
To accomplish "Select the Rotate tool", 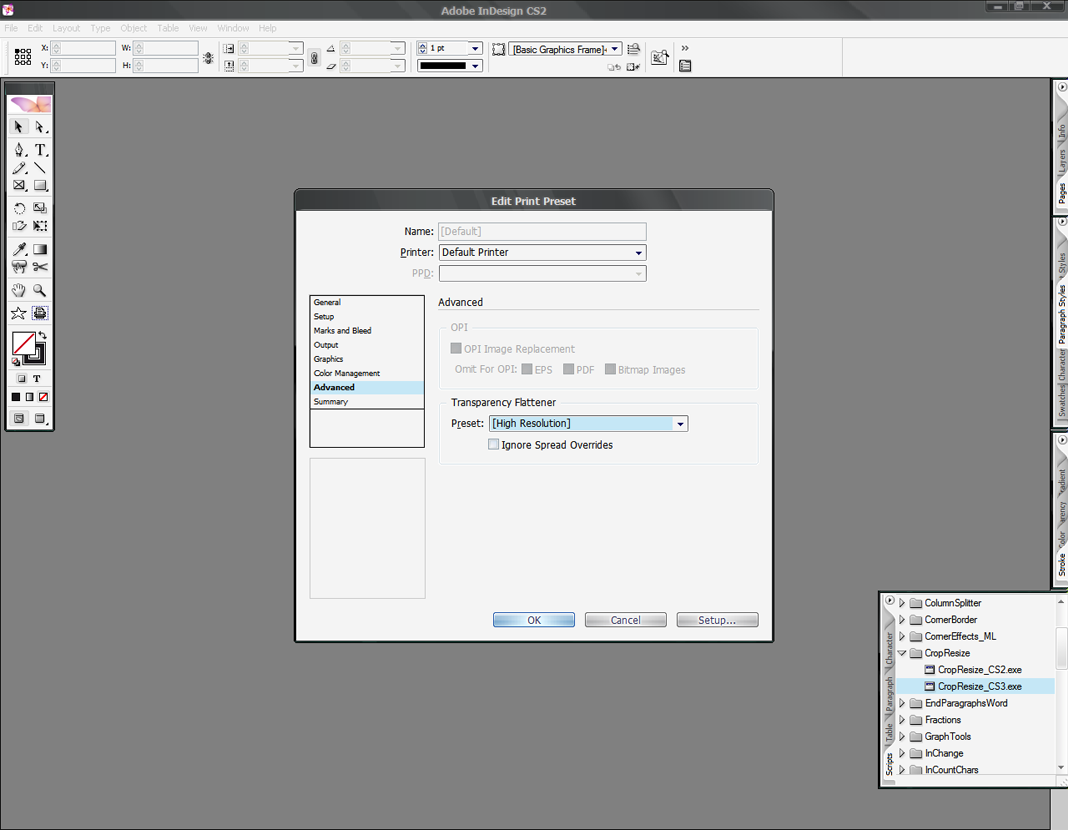I will coord(19,208).
